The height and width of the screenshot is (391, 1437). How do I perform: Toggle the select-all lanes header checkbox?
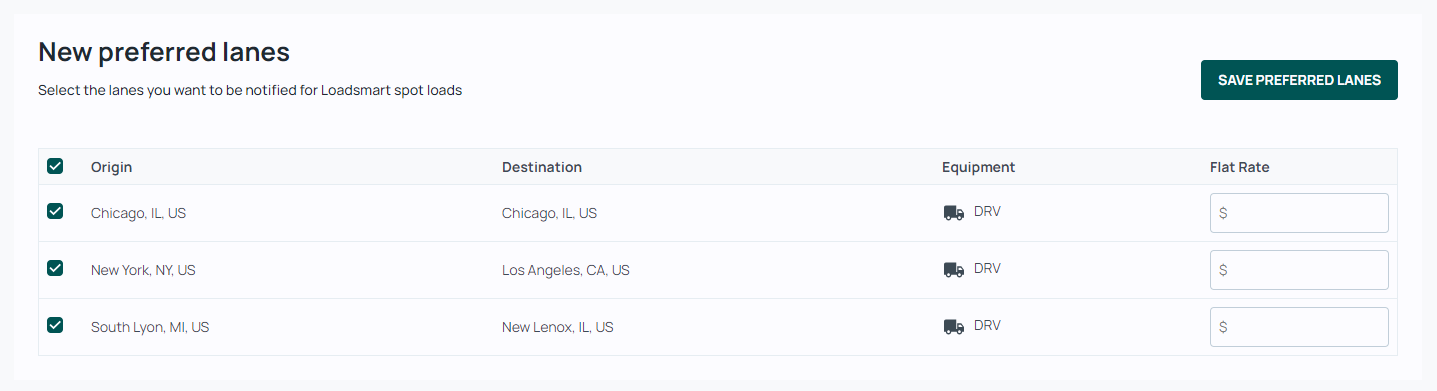tap(55, 166)
